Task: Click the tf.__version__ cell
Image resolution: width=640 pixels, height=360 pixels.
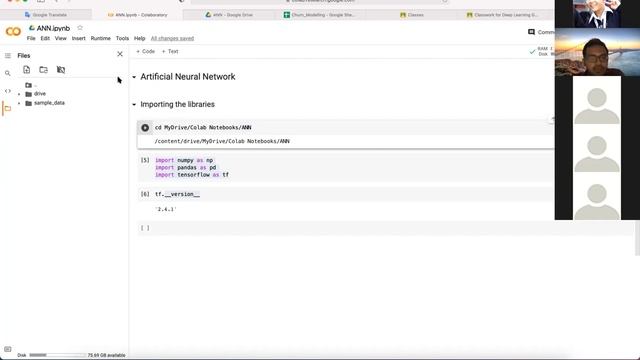Action: pos(346,194)
